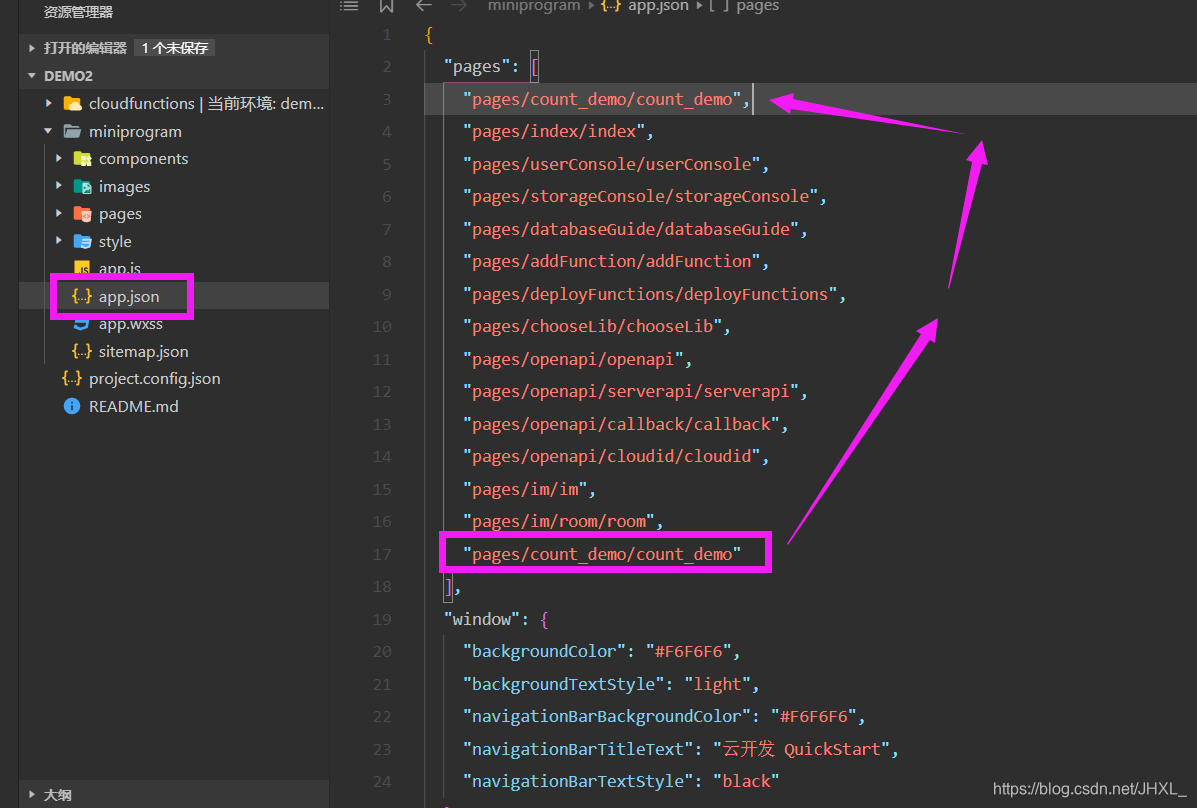The image size is (1197, 808).
Task: Expand the style folder arrow
Action: [59, 241]
